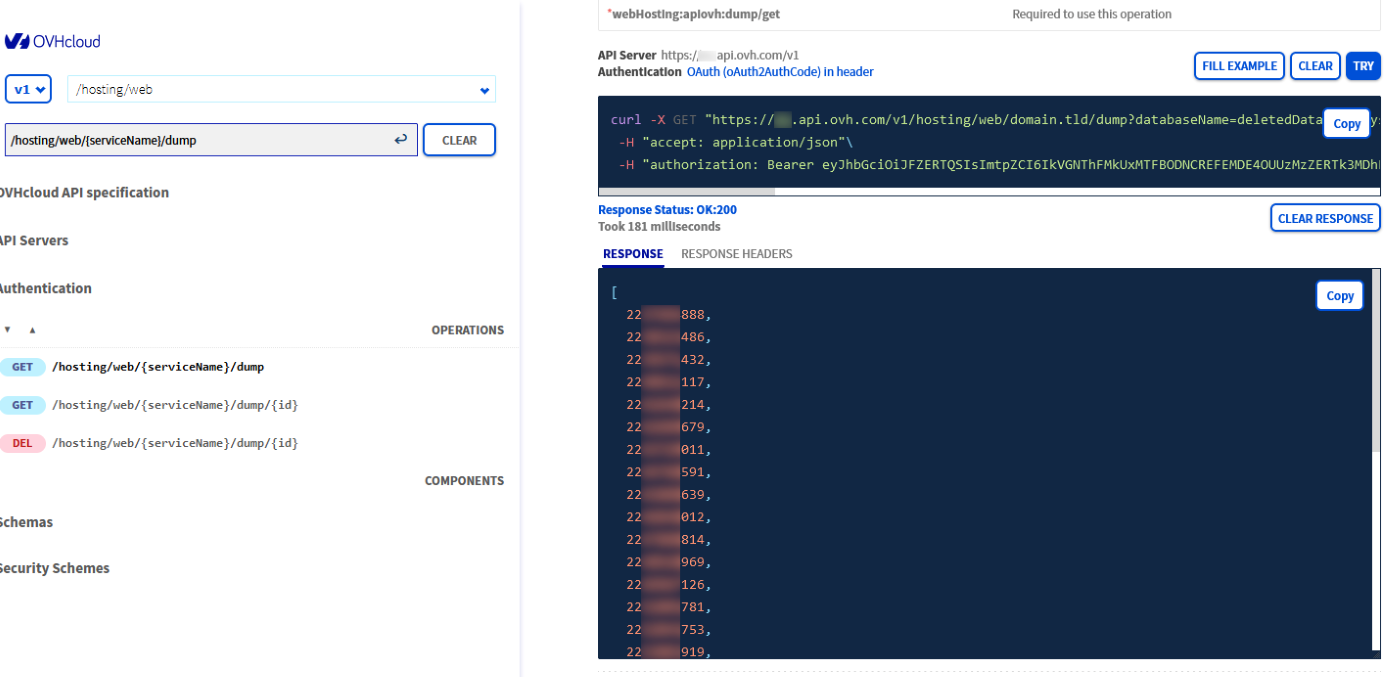1390x677 pixels.
Task: Open the v1 API version dropdown
Action: [28, 89]
